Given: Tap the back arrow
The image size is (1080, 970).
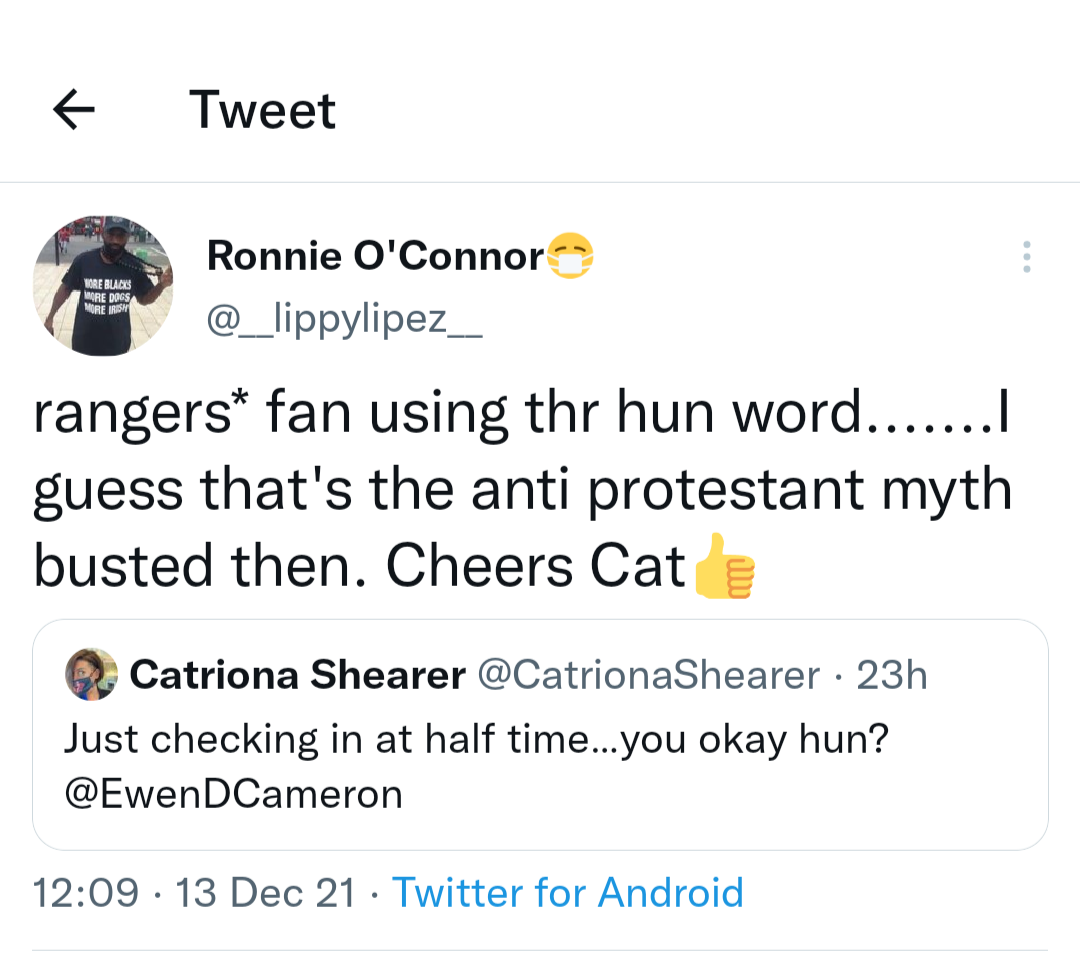Looking at the screenshot, I should 73,110.
